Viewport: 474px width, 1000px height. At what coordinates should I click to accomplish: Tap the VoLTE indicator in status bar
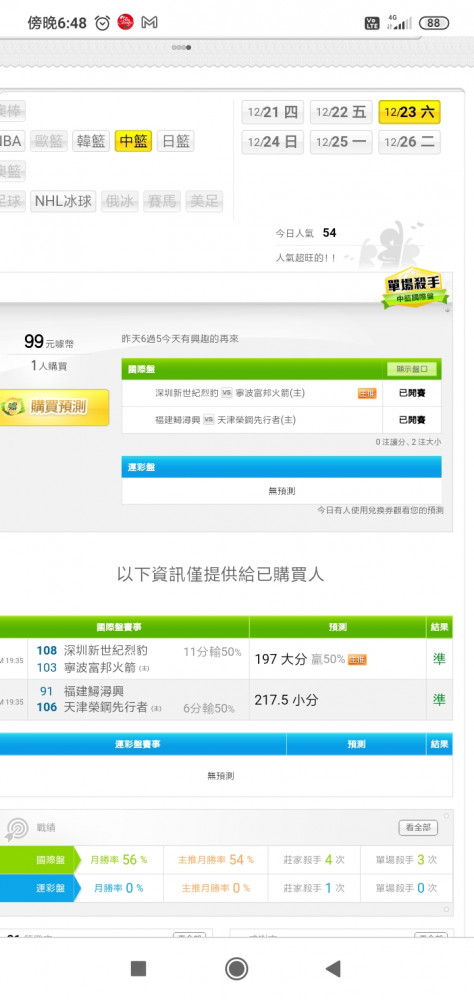pos(371,23)
